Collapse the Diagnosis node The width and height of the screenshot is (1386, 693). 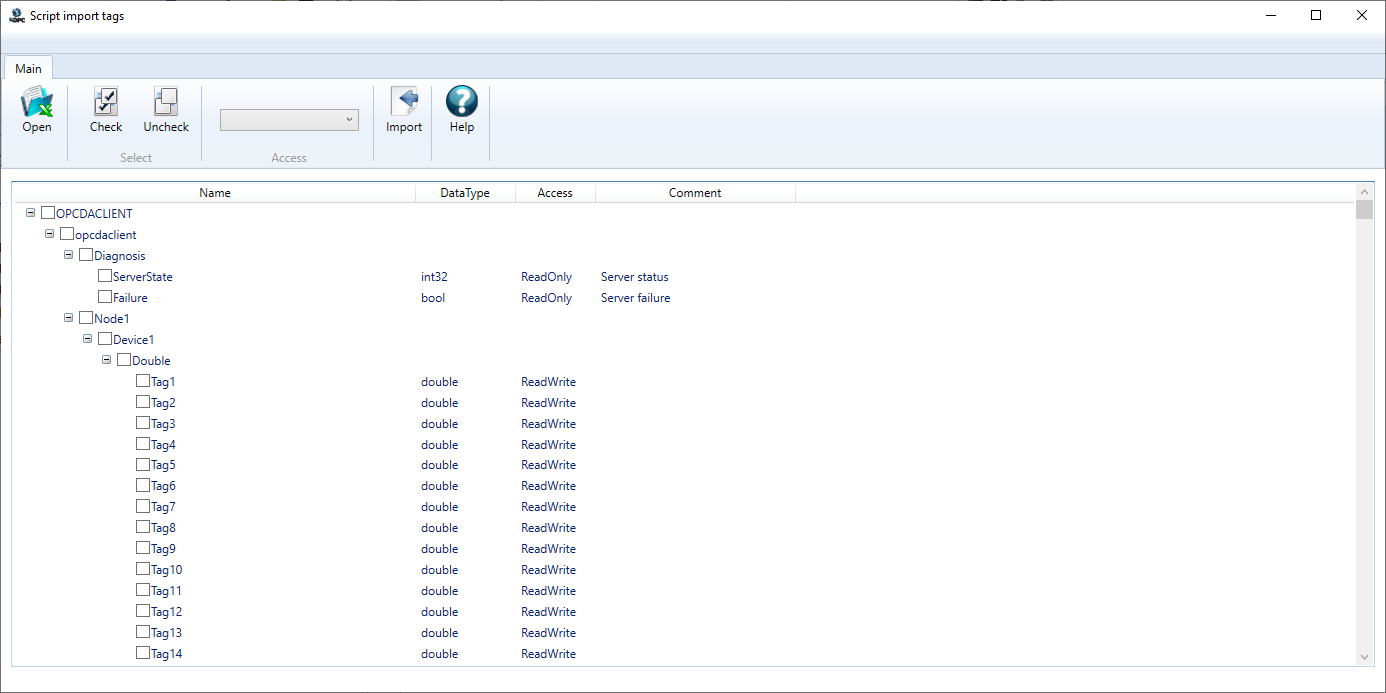[x=69, y=255]
